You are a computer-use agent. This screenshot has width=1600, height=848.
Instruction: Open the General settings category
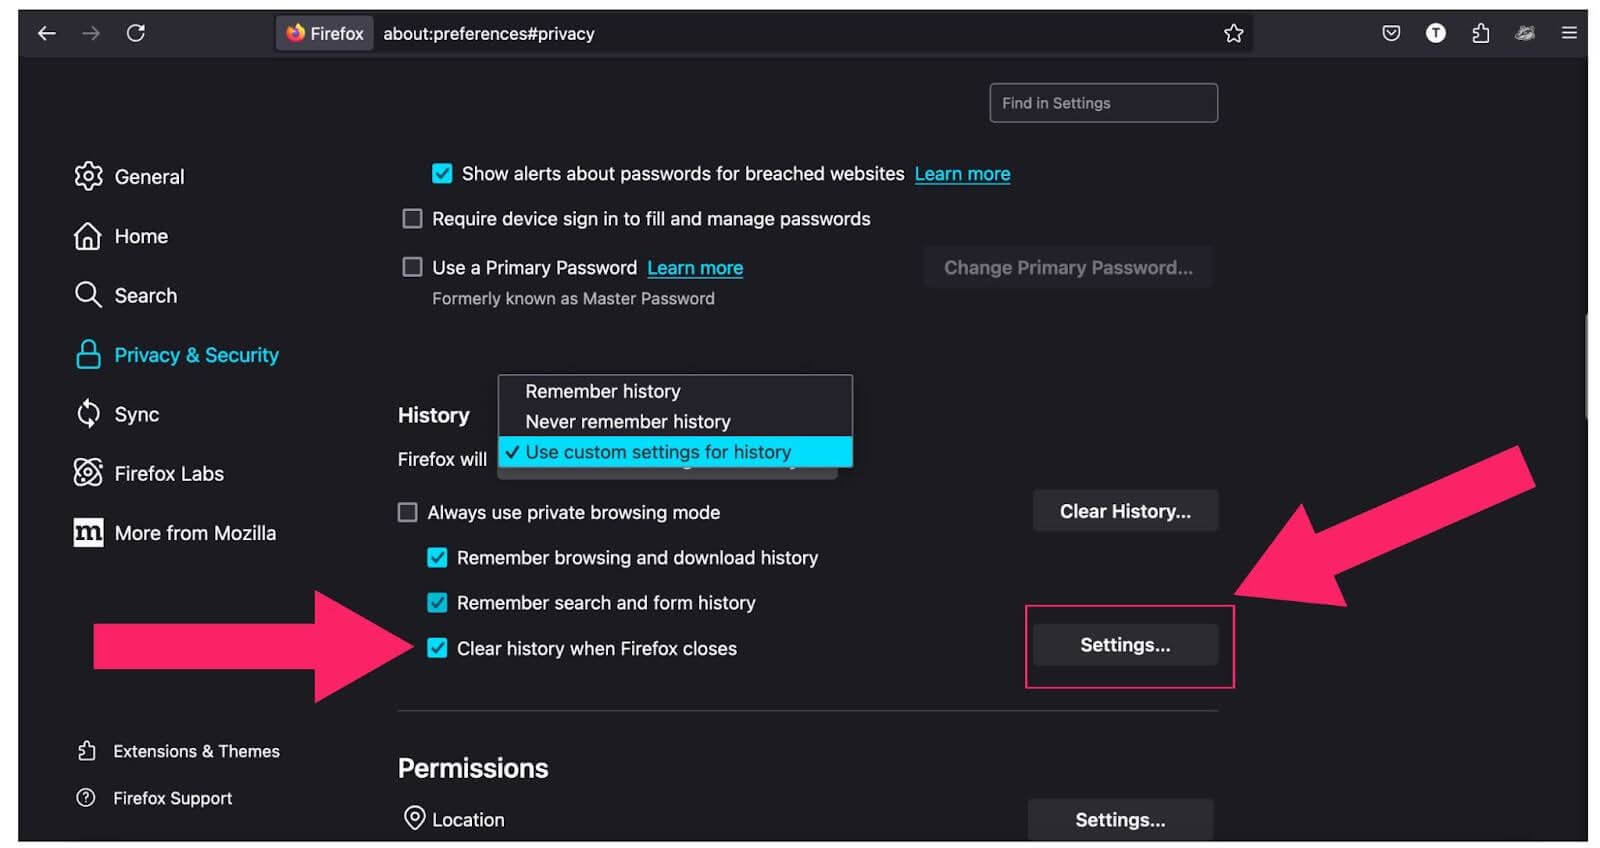(149, 177)
